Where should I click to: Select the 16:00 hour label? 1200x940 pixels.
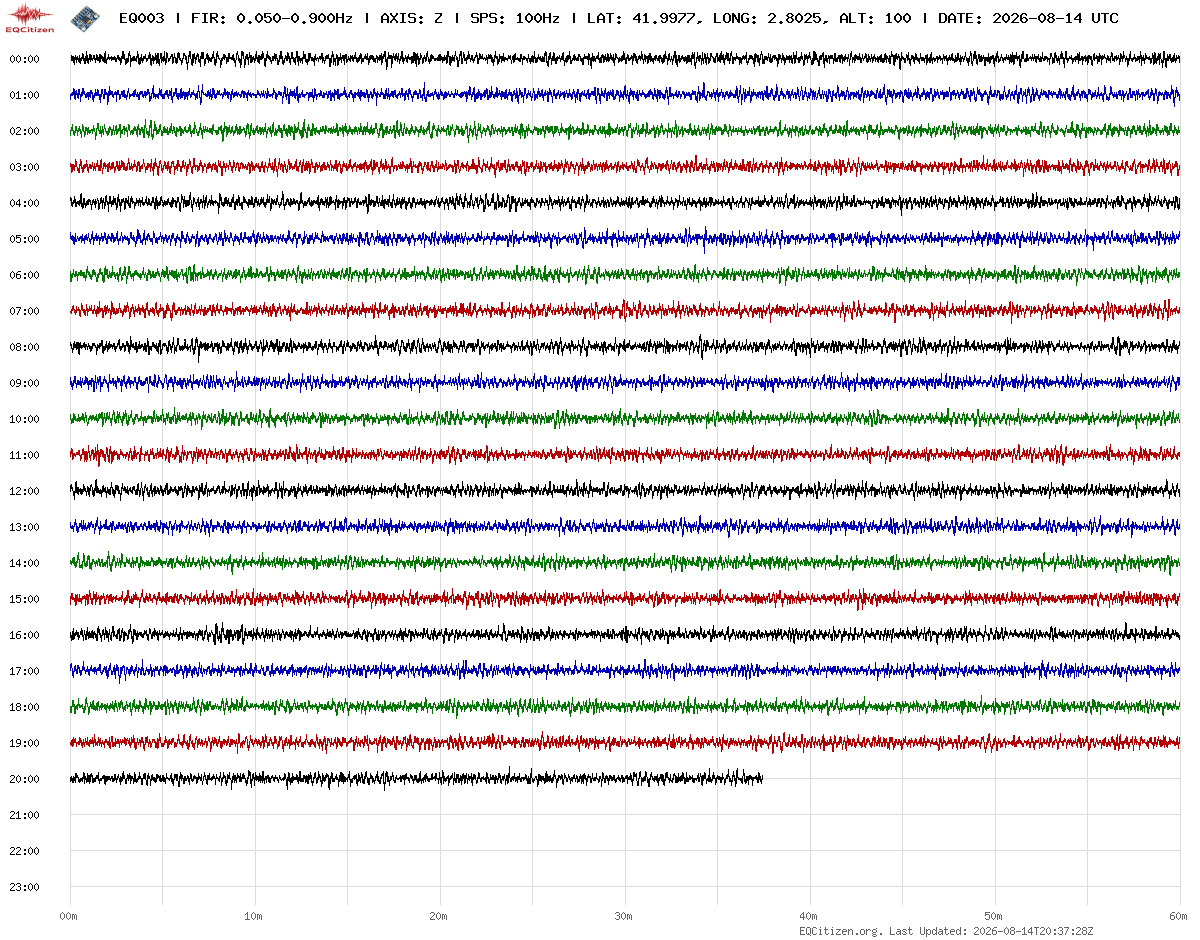(x=24, y=635)
